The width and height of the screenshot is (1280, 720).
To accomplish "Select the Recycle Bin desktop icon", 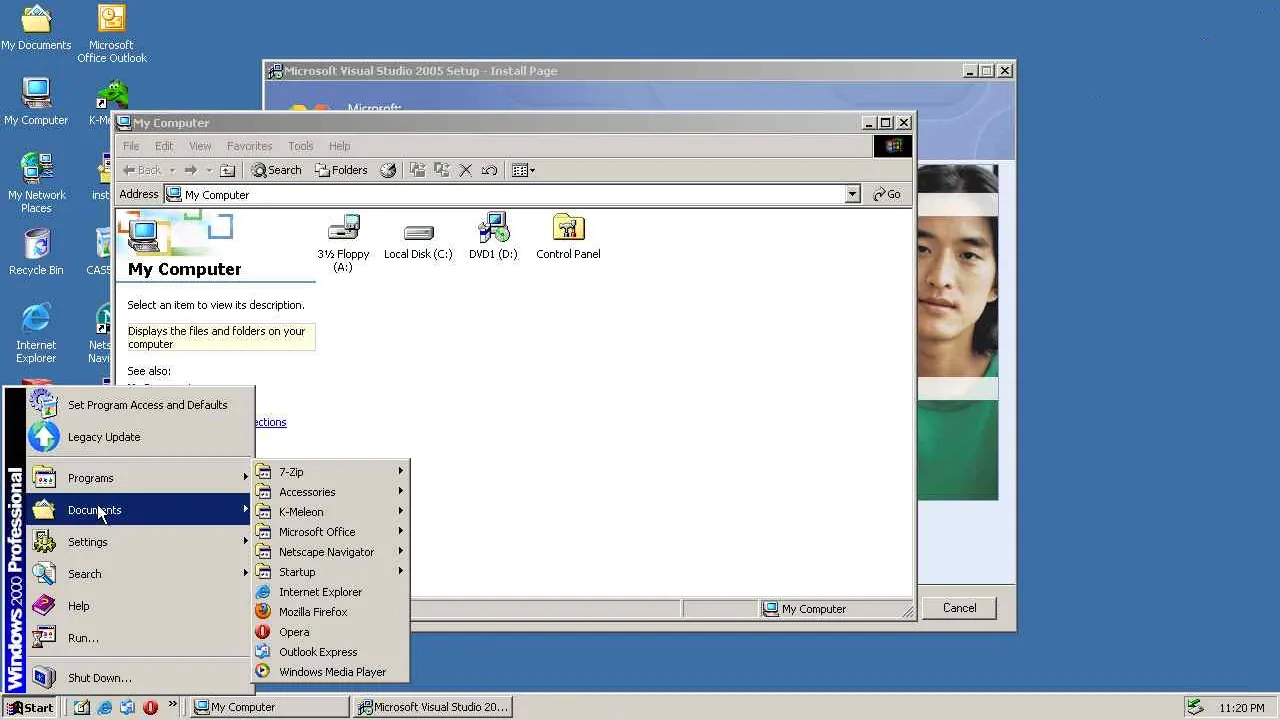I will point(36,252).
